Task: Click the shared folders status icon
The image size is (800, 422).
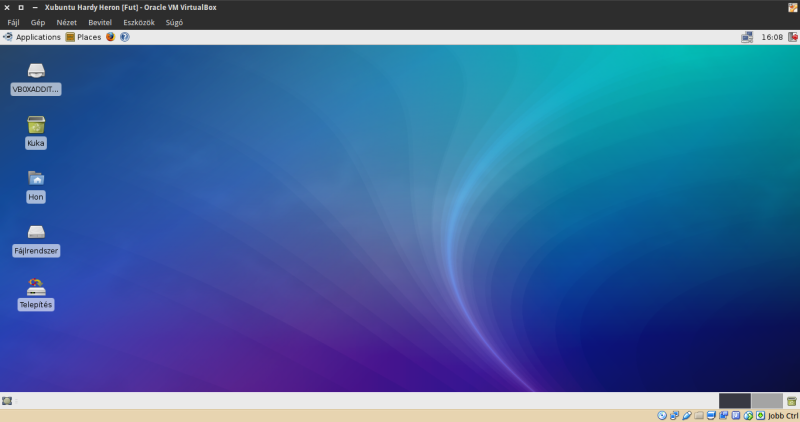Action: click(699, 416)
